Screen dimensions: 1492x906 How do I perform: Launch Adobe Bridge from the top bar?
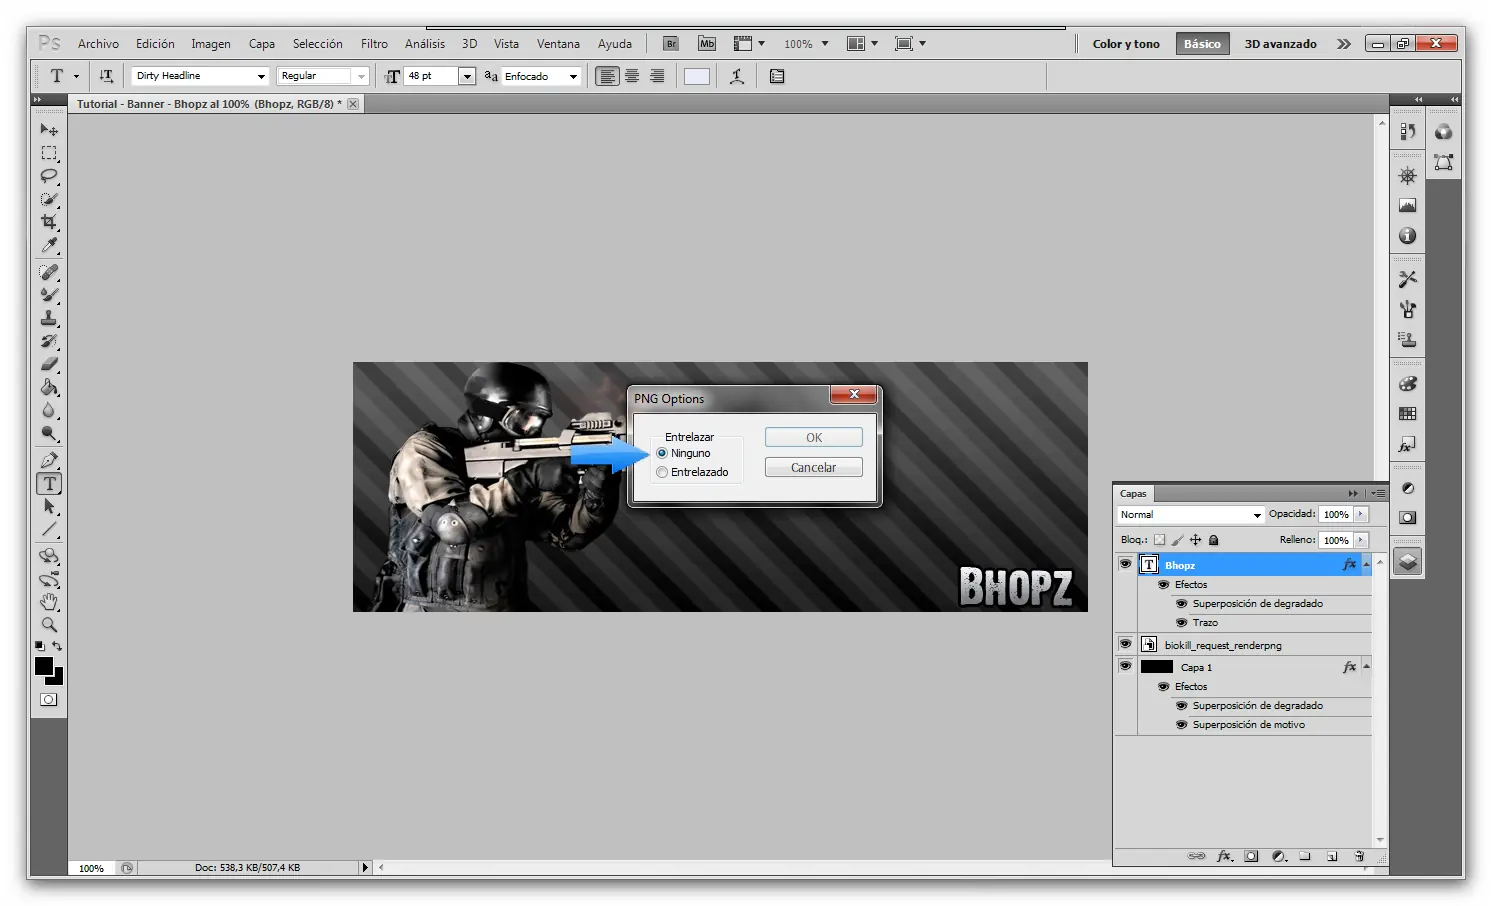pos(671,44)
